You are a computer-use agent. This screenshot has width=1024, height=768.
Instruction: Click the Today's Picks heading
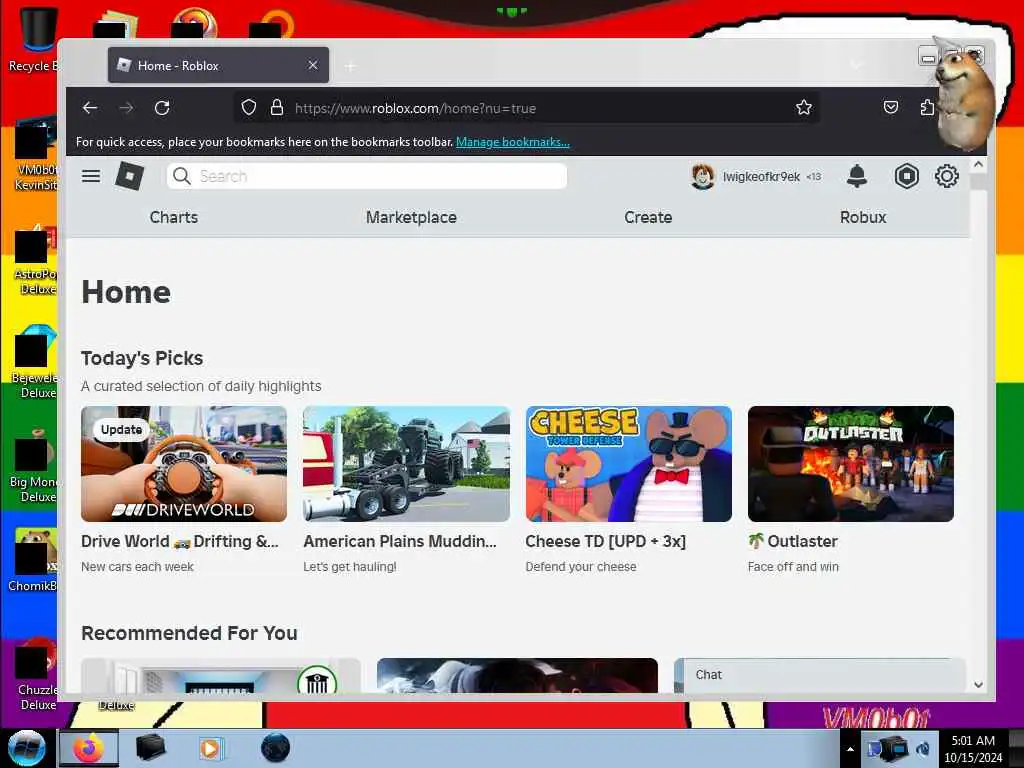click(x=142, y=359)
